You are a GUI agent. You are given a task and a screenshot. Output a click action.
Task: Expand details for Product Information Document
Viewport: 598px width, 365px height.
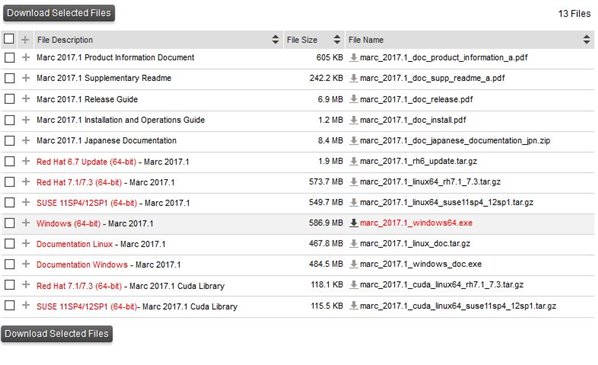pos(26,57)
